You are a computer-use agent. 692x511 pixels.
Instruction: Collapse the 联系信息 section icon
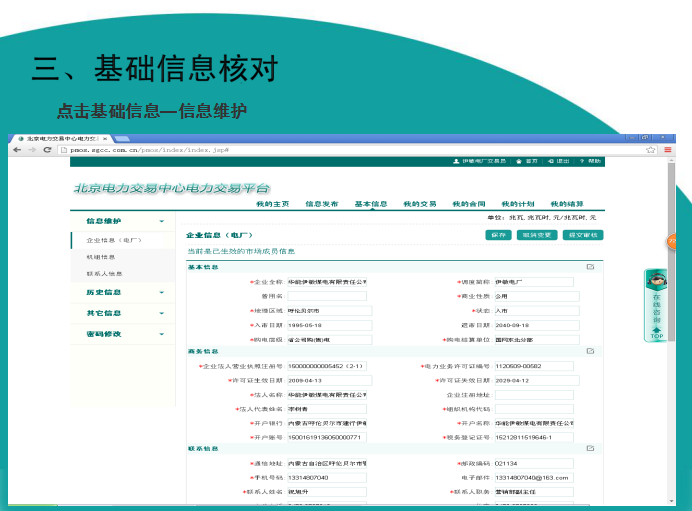point(590,450)
